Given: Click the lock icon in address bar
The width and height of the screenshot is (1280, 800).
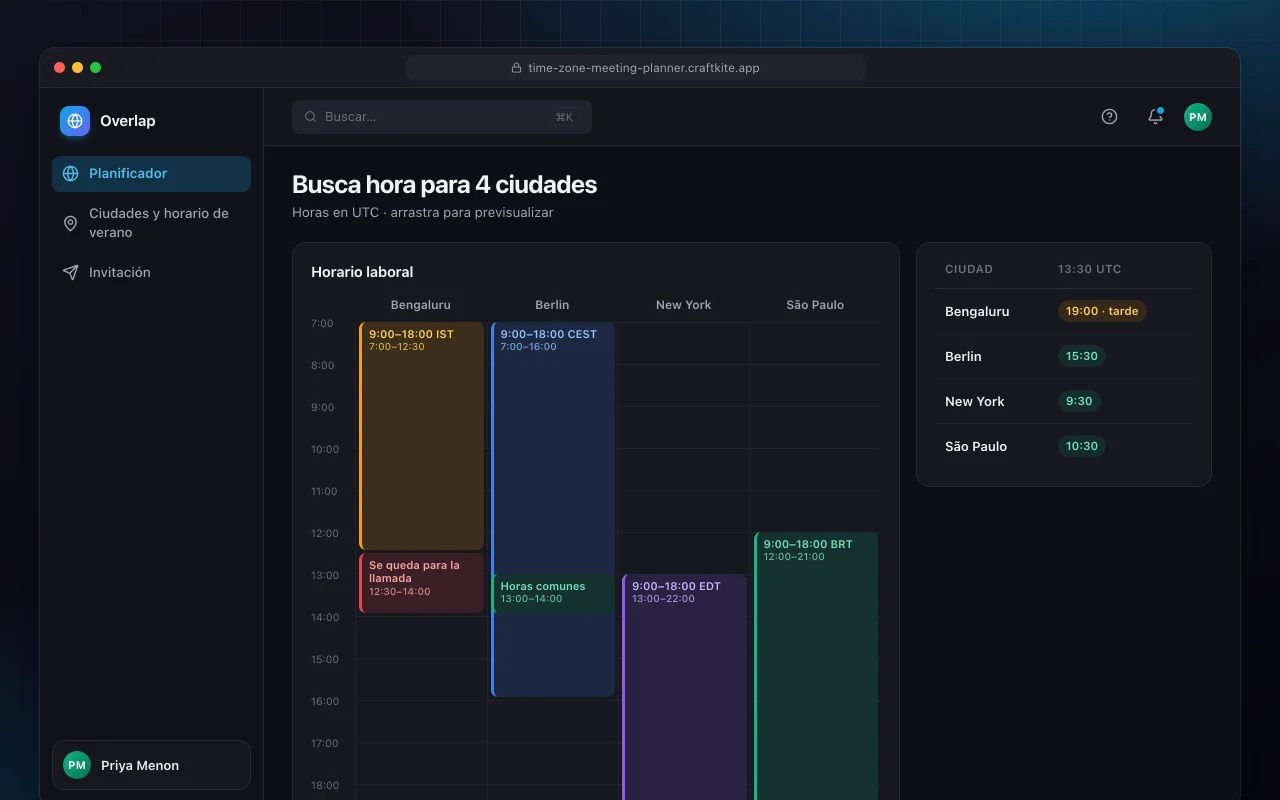Looking at the screenshot, I should [x=516, y=68].
